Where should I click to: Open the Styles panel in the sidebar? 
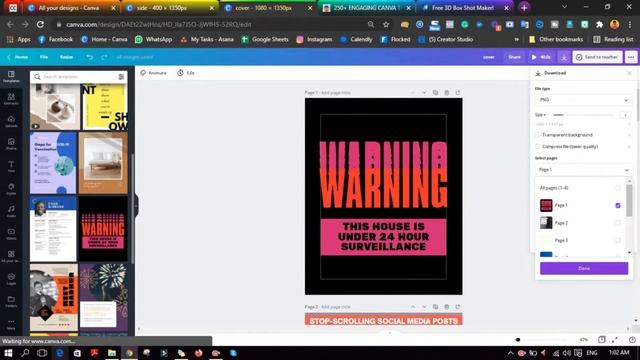tap(11, 189)
